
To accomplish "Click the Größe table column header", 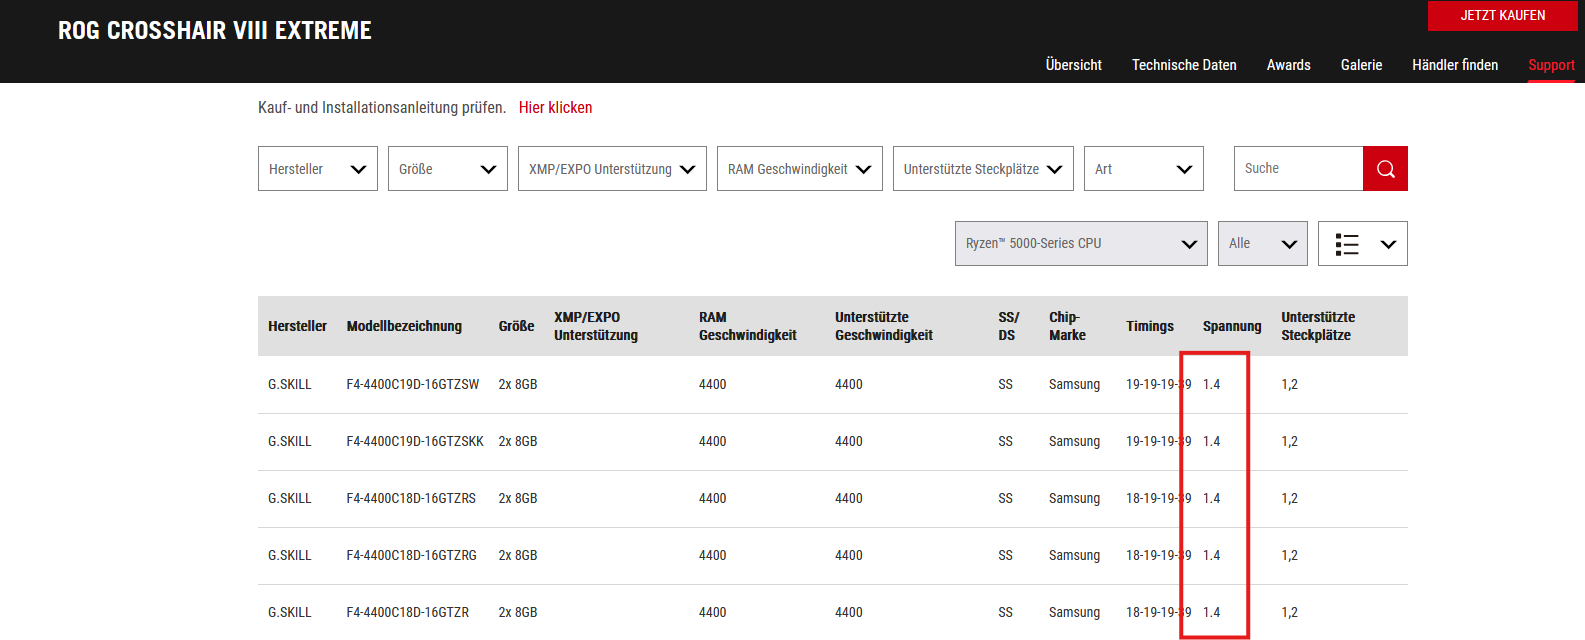I will 516,326.
